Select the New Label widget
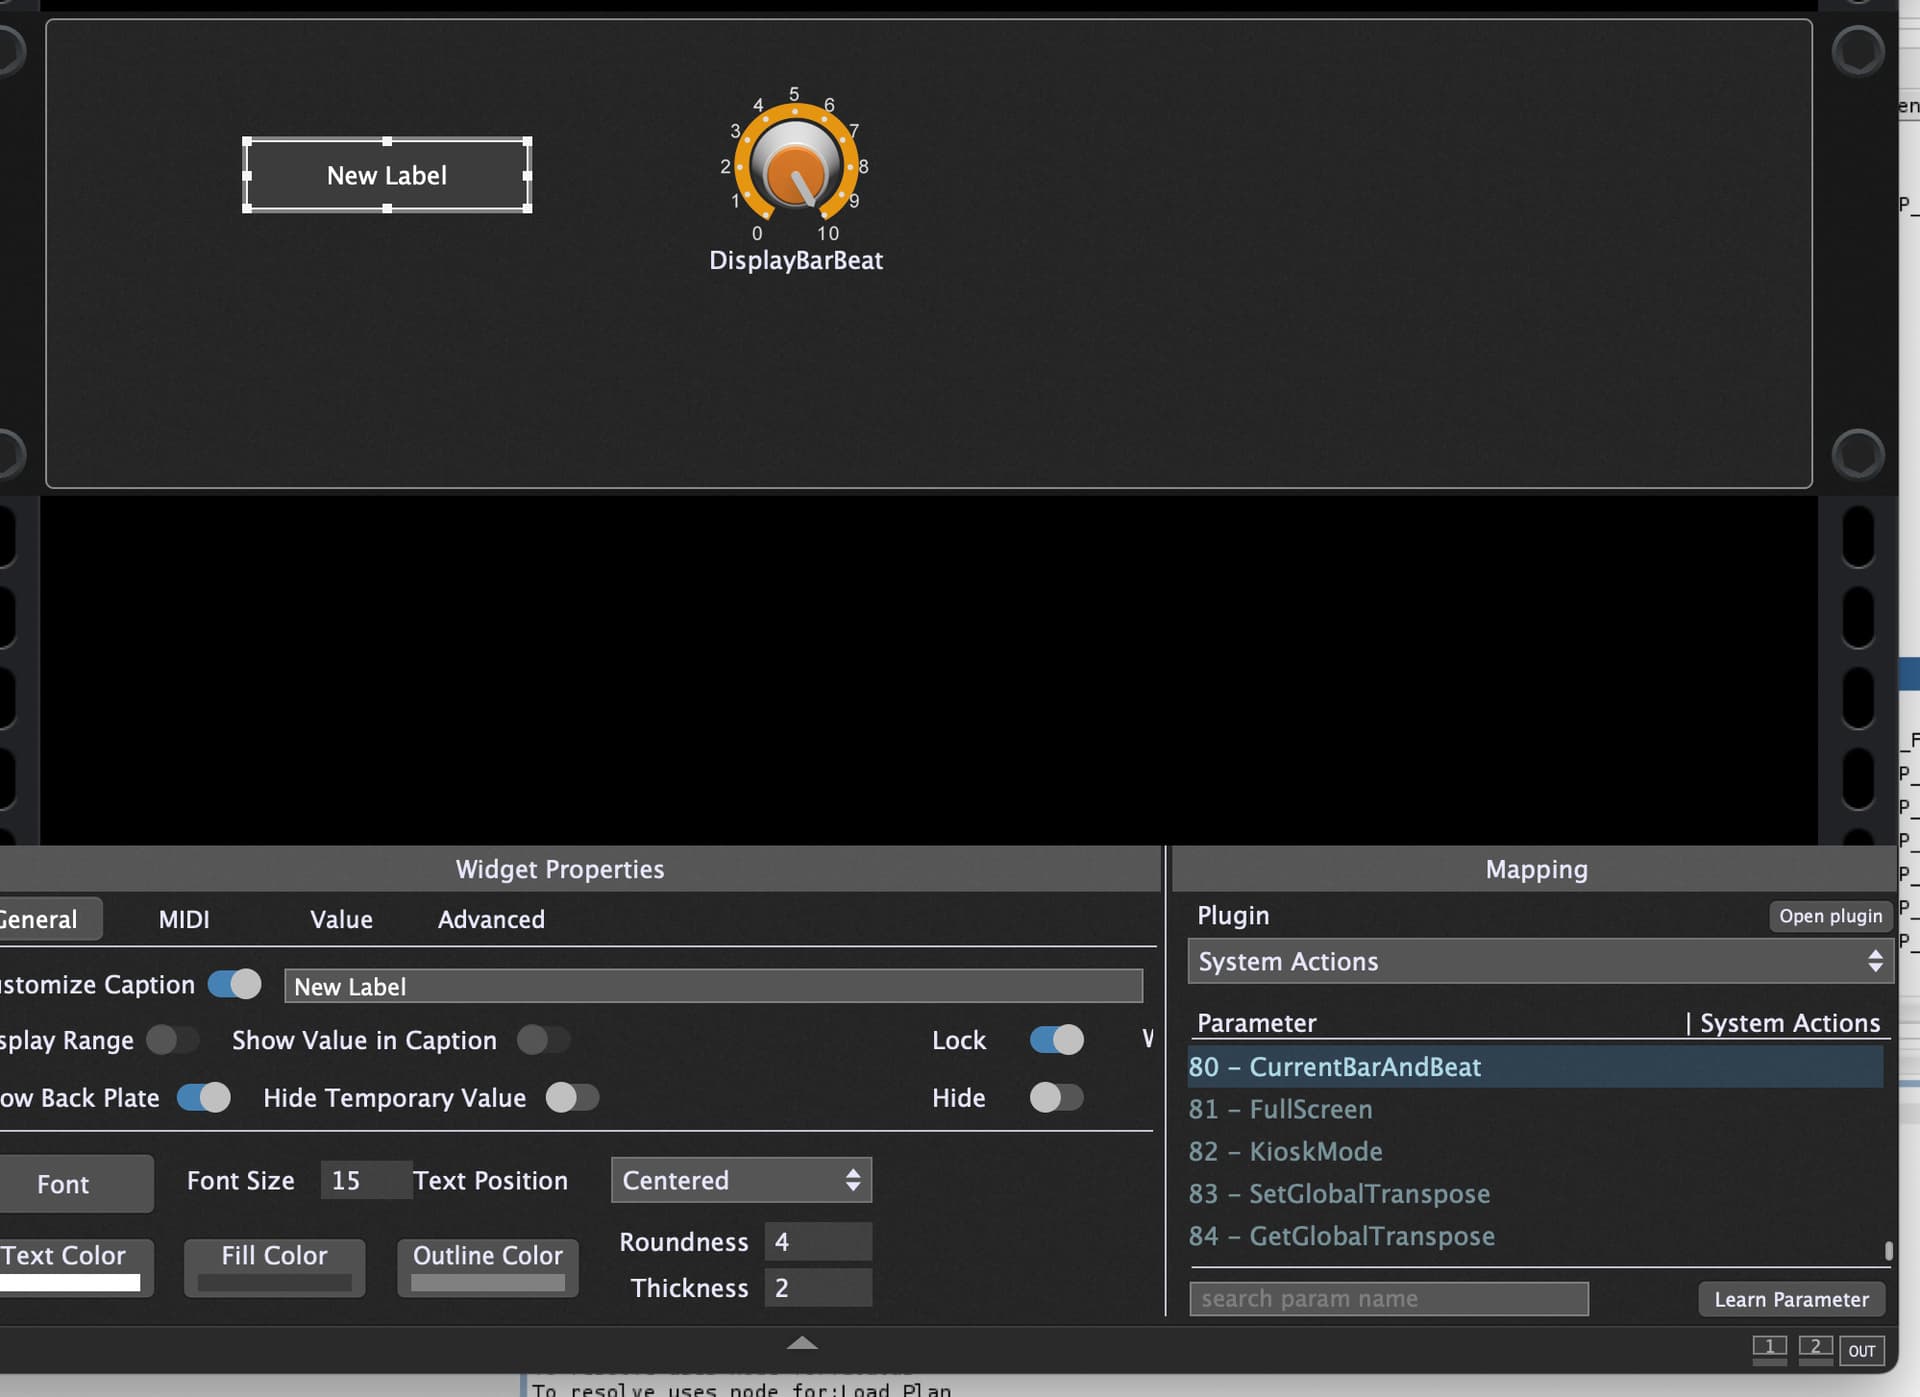Viewport: 1920px width, 1397px height. point(387,175)
